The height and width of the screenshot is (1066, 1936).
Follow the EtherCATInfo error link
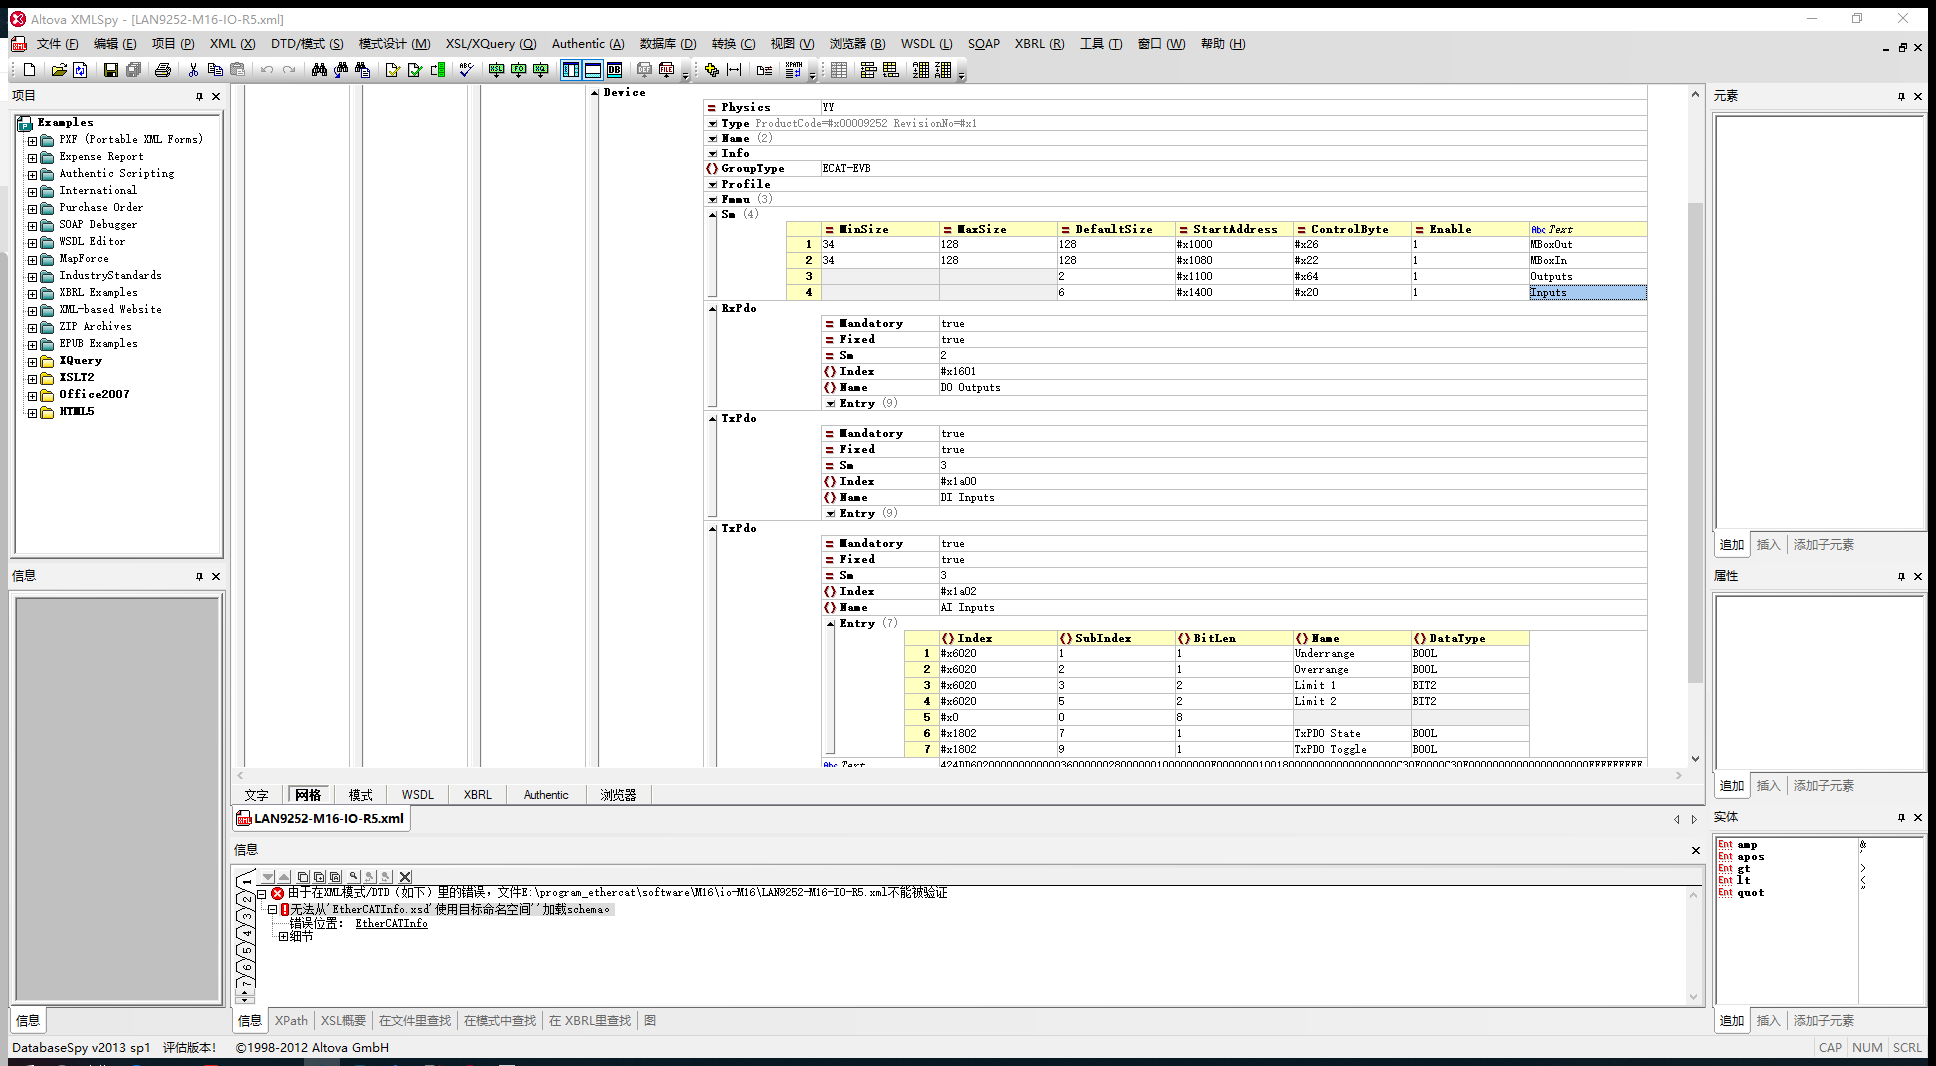pyautogui.click(x=391, y=923)
